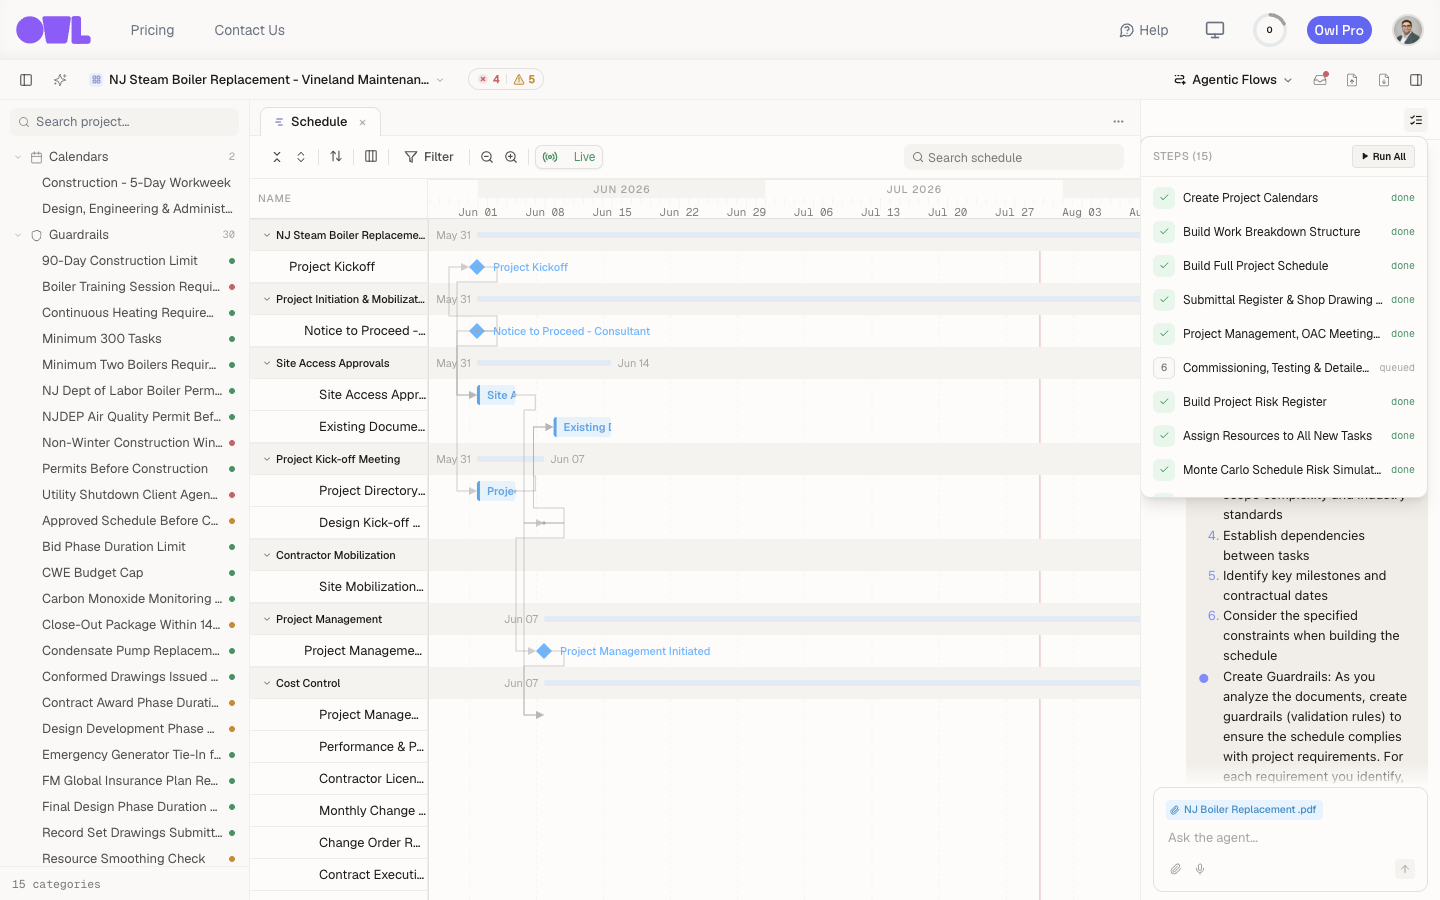Click the export document icon
Image resolution: width=1440 pixels, height=900 pixels.
(1384, 80)
